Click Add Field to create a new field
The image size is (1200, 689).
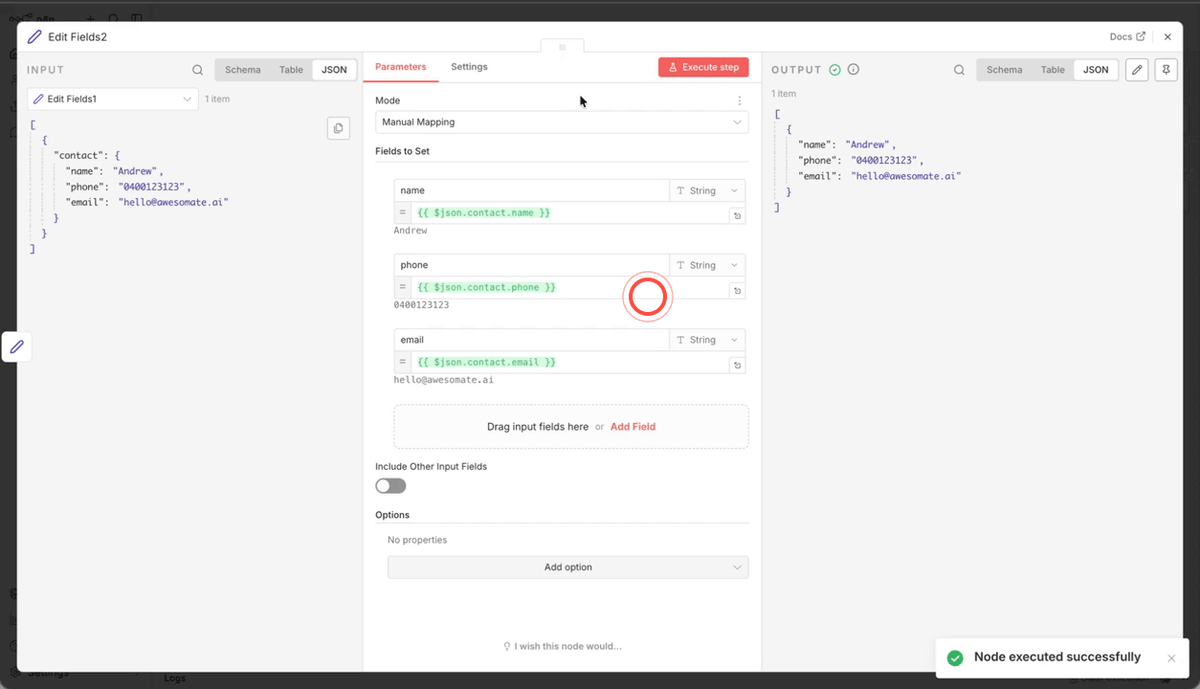632,426
